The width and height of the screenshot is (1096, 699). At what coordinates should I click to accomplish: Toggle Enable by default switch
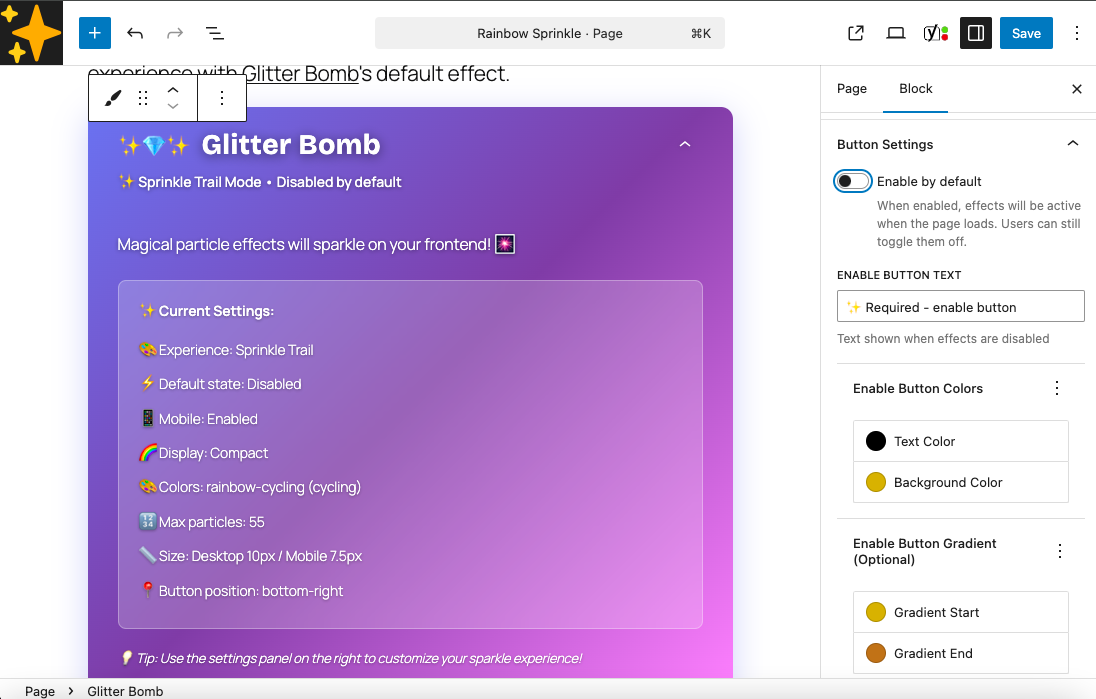pyautogui.click(x=853, y=181)
